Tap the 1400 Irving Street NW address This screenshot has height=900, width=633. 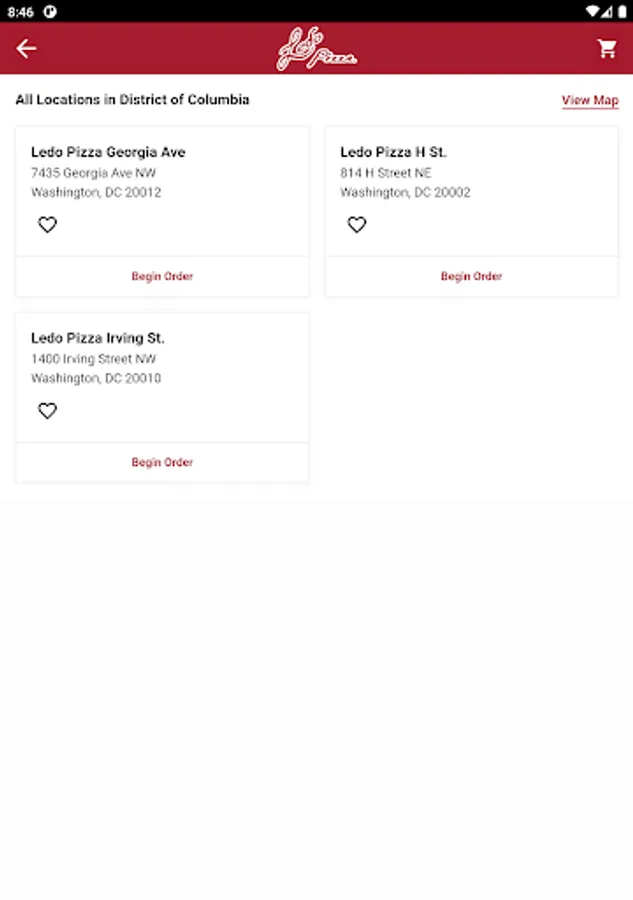(x=93, y=359)
